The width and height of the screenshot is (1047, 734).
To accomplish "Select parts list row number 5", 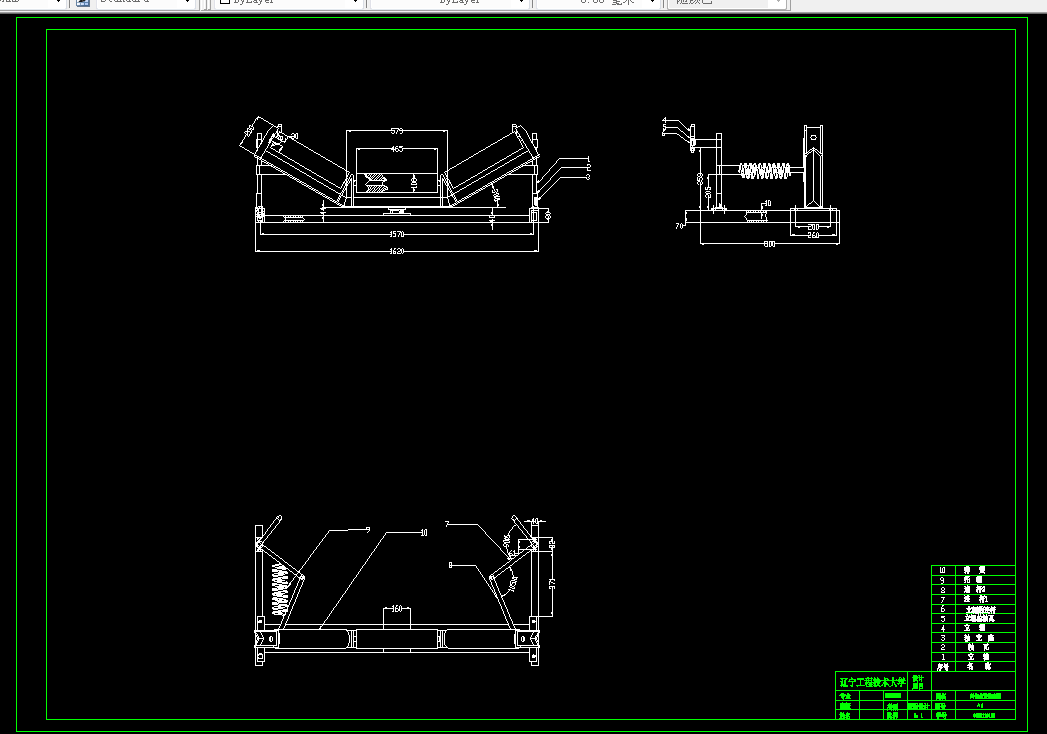I will pos(943,618).
